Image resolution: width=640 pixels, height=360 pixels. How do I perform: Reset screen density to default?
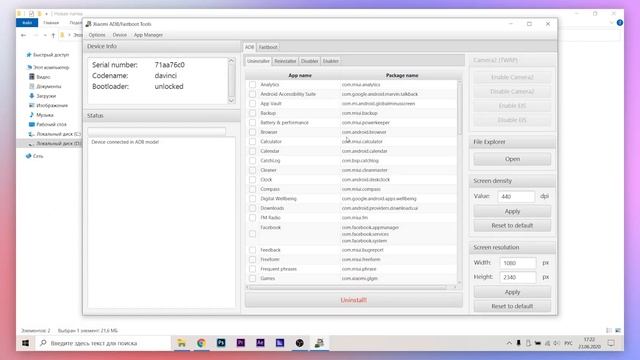click(512, 225)
